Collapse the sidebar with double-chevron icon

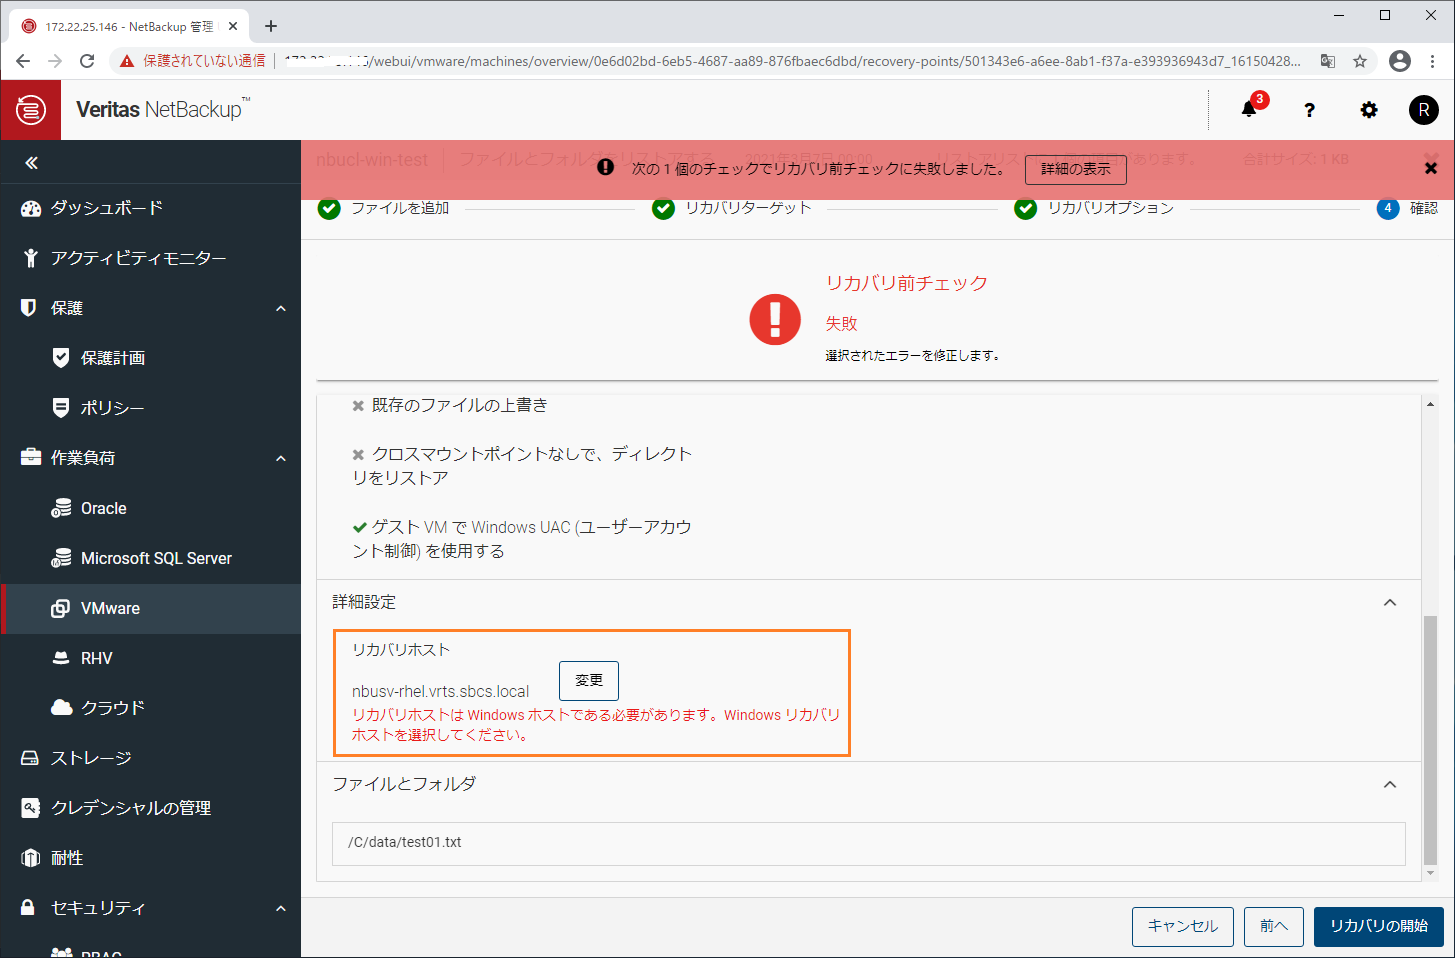coord(31,162)
